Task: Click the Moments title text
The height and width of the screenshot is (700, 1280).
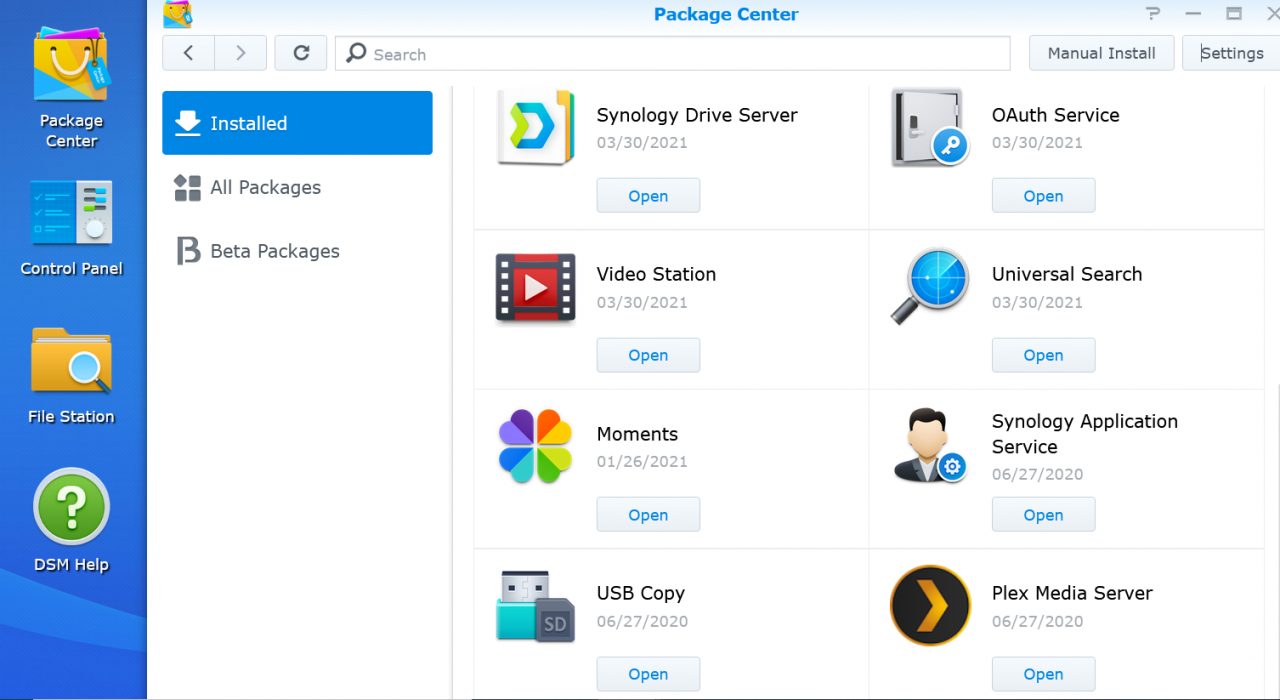Action: (x=637, y=434)
